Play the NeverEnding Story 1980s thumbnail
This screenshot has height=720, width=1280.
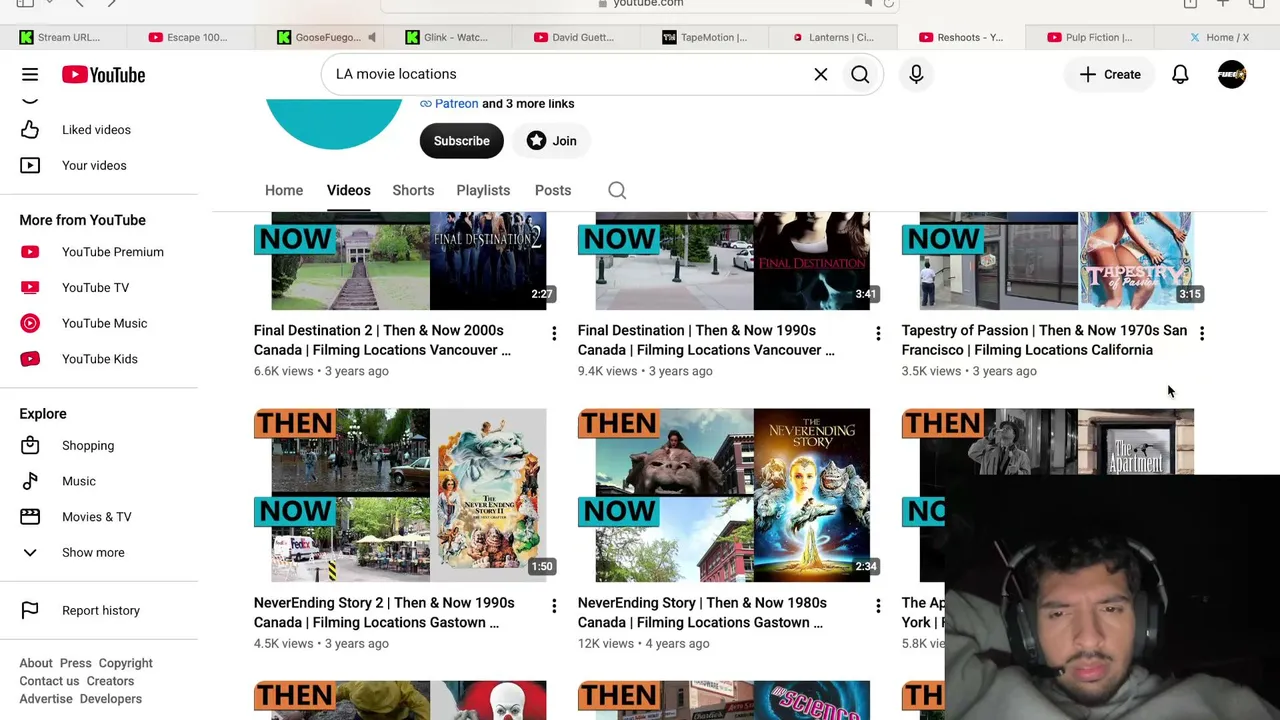pos(724,495)
